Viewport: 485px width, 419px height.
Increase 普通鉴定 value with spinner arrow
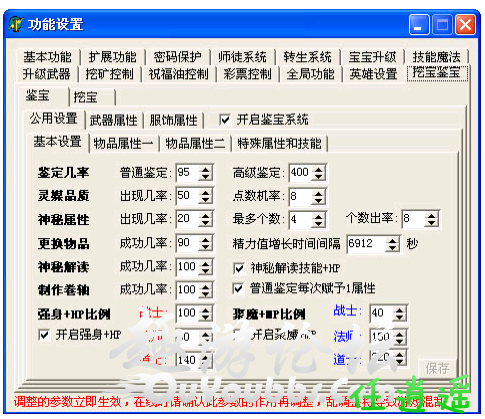[206, 170]
